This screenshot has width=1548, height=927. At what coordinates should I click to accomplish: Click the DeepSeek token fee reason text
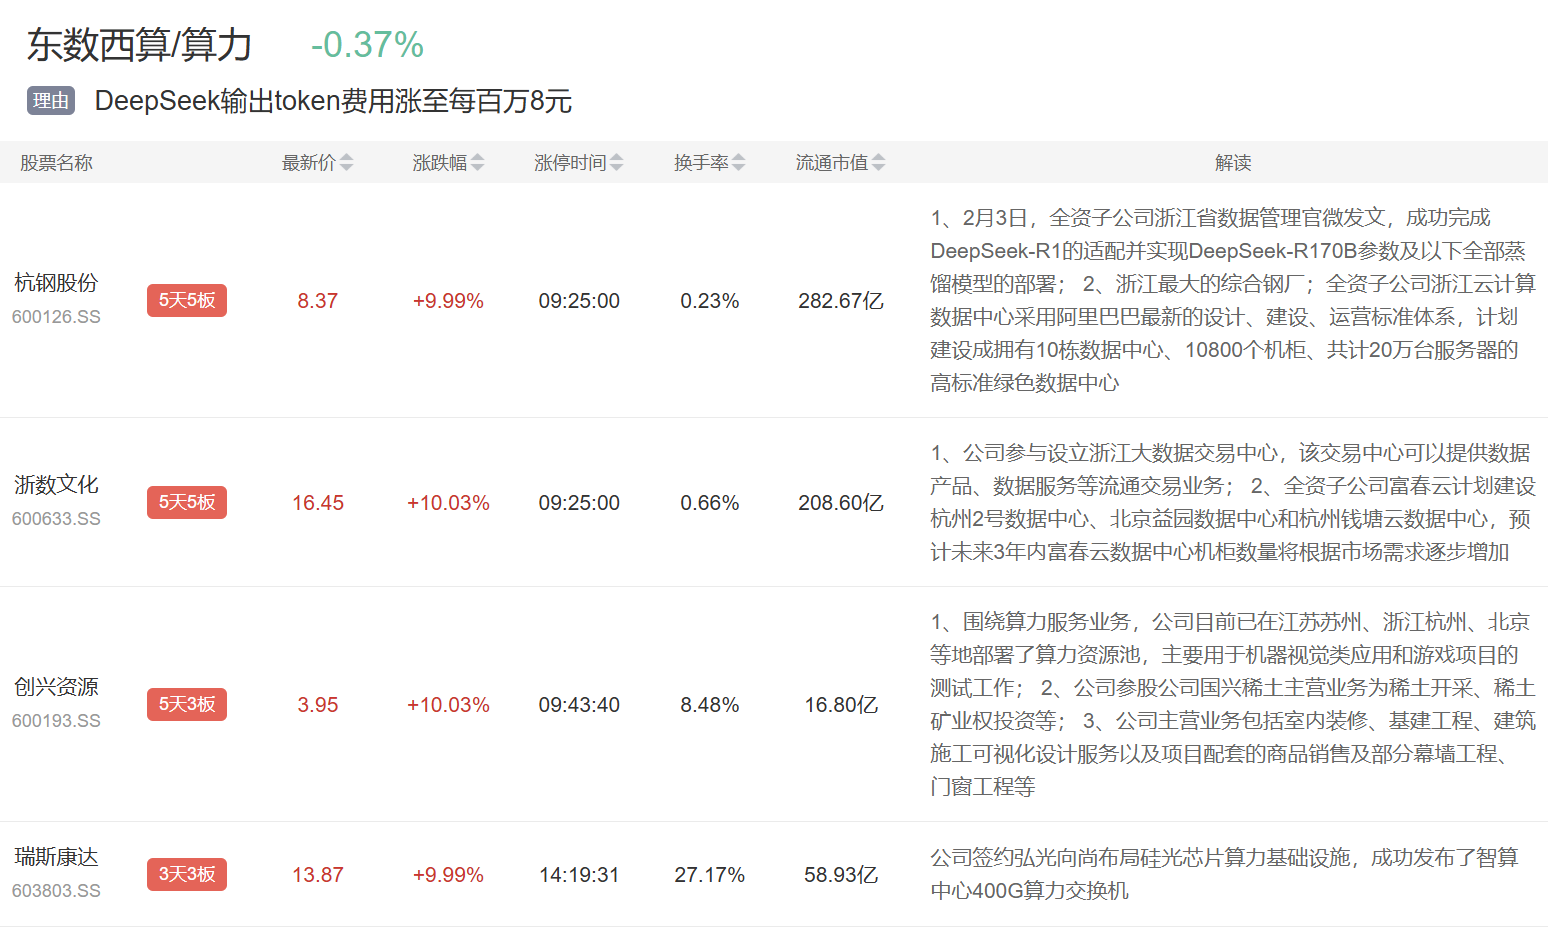[x=333, y=101]
